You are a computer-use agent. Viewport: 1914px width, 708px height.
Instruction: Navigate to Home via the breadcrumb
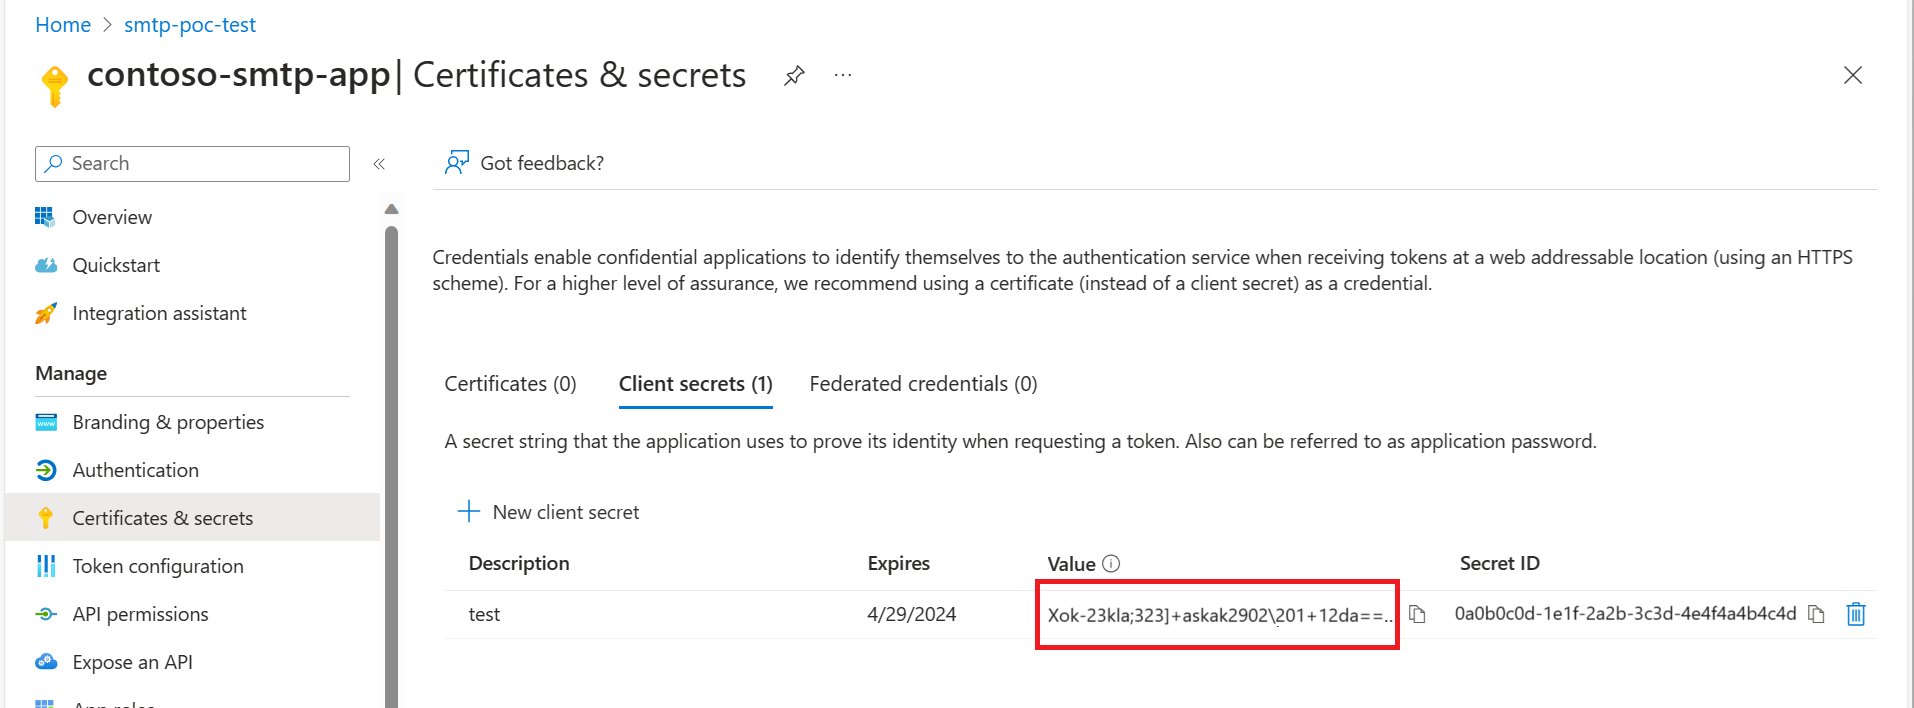click(x=62, y=24)
